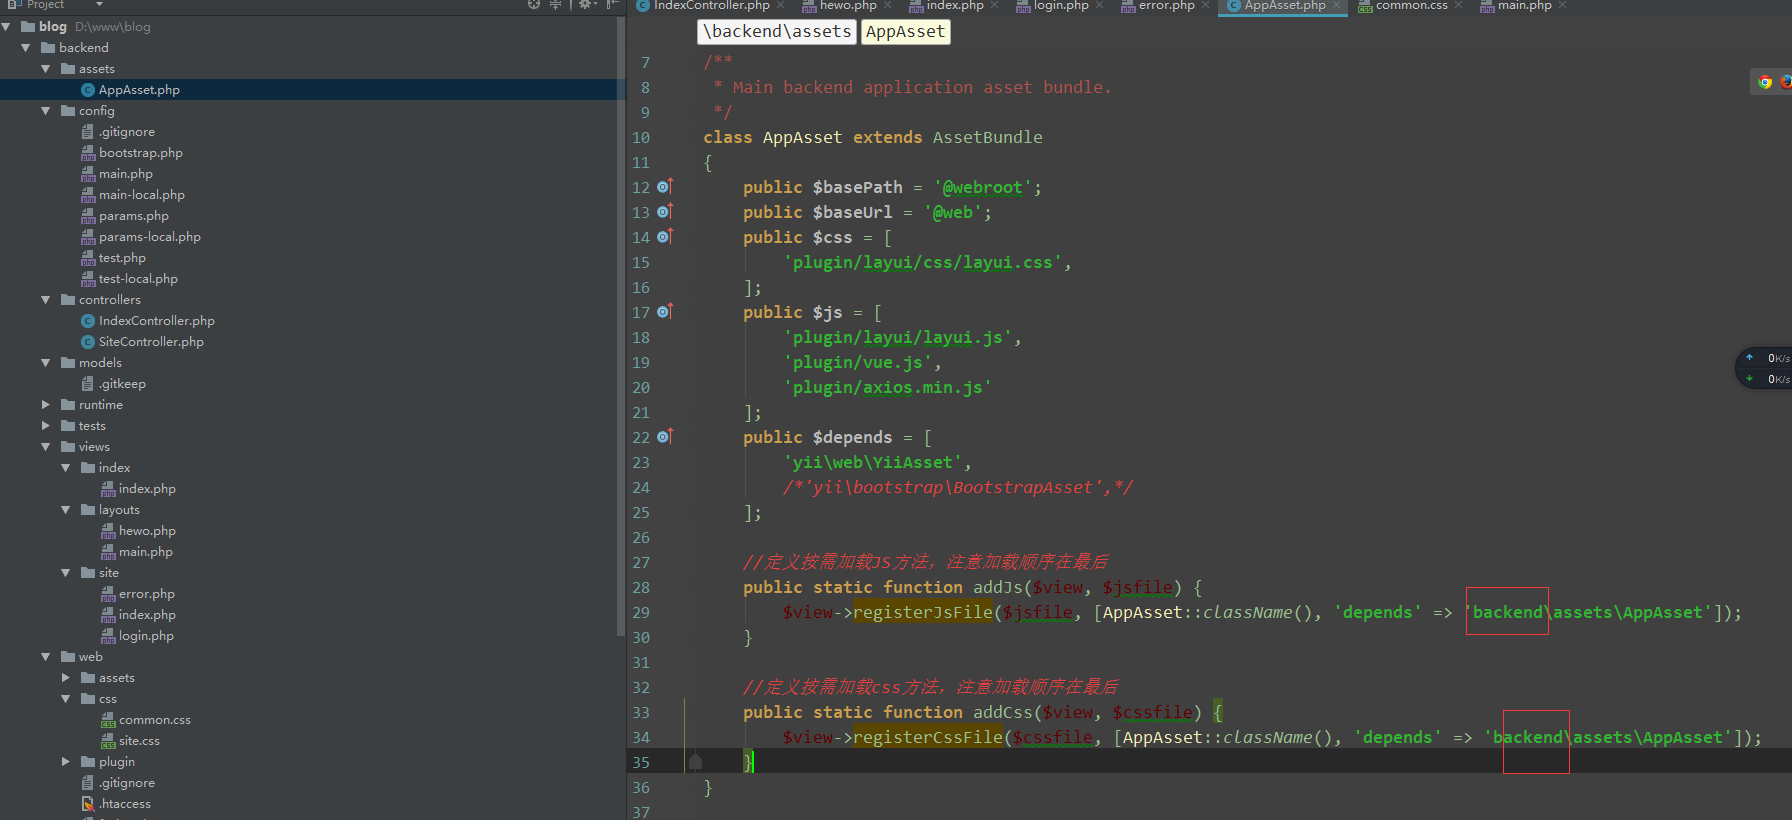Select .htaccess file in web folder

click(124, 804)
